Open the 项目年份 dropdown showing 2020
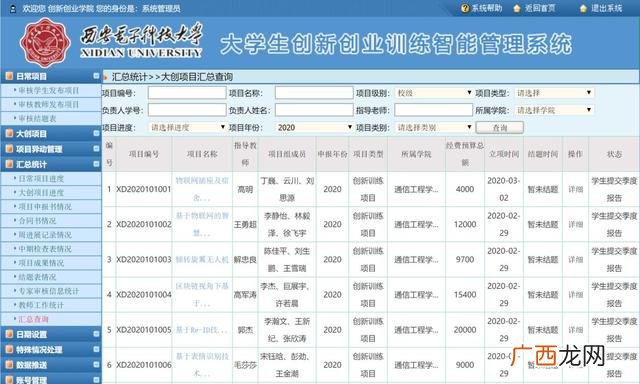640x384 pixels. click(x=314, y=127)
